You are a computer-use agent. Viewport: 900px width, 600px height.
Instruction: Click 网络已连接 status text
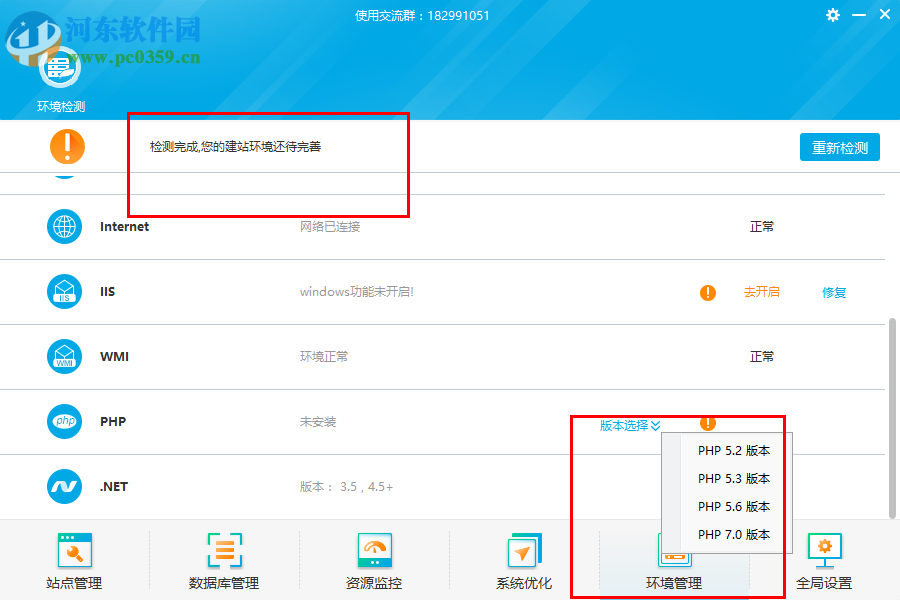tap(330, 226)
